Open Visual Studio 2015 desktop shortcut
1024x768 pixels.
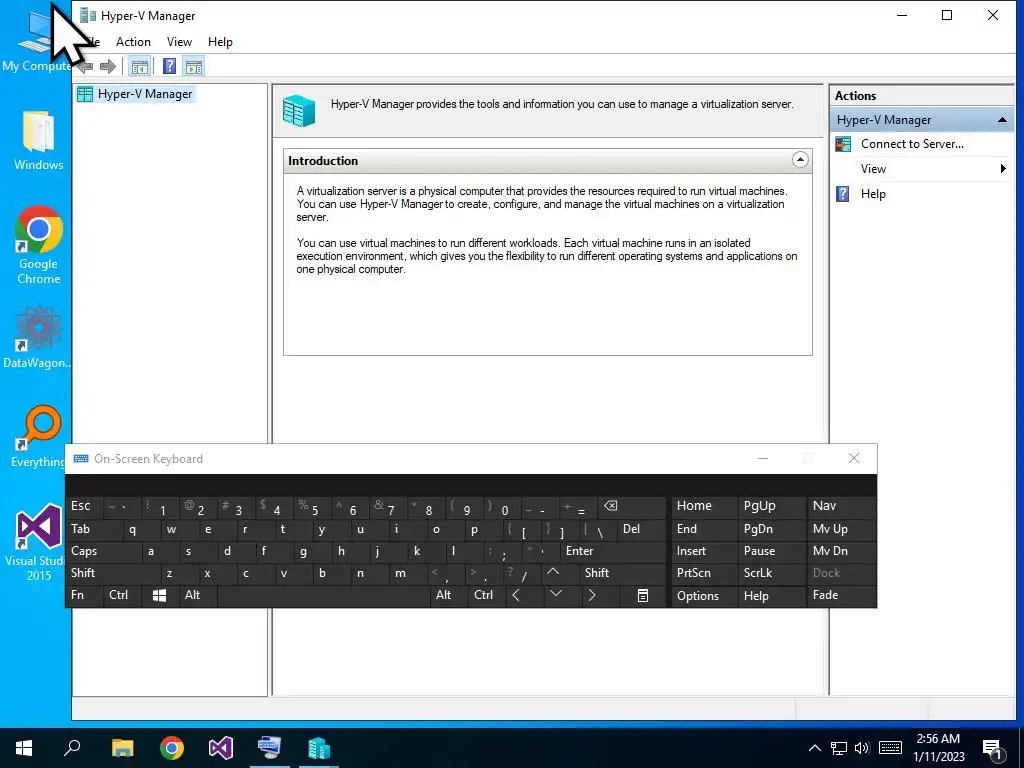point(38,542)
